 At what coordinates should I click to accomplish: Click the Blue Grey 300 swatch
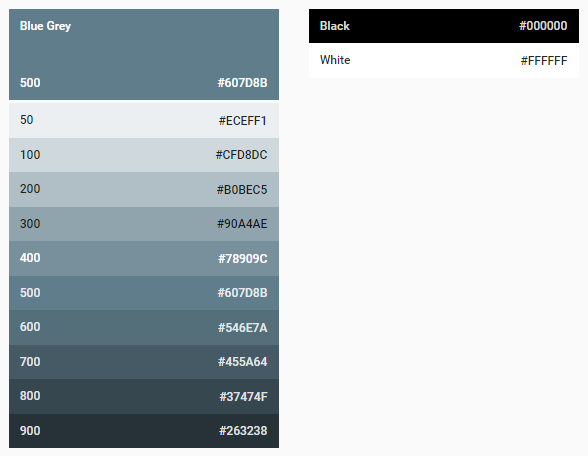[x=144, y=224]
